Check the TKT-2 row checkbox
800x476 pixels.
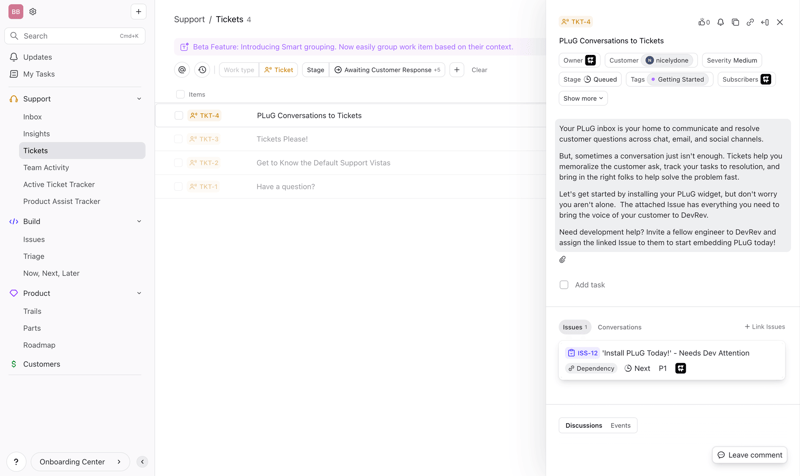pos(179,163)
